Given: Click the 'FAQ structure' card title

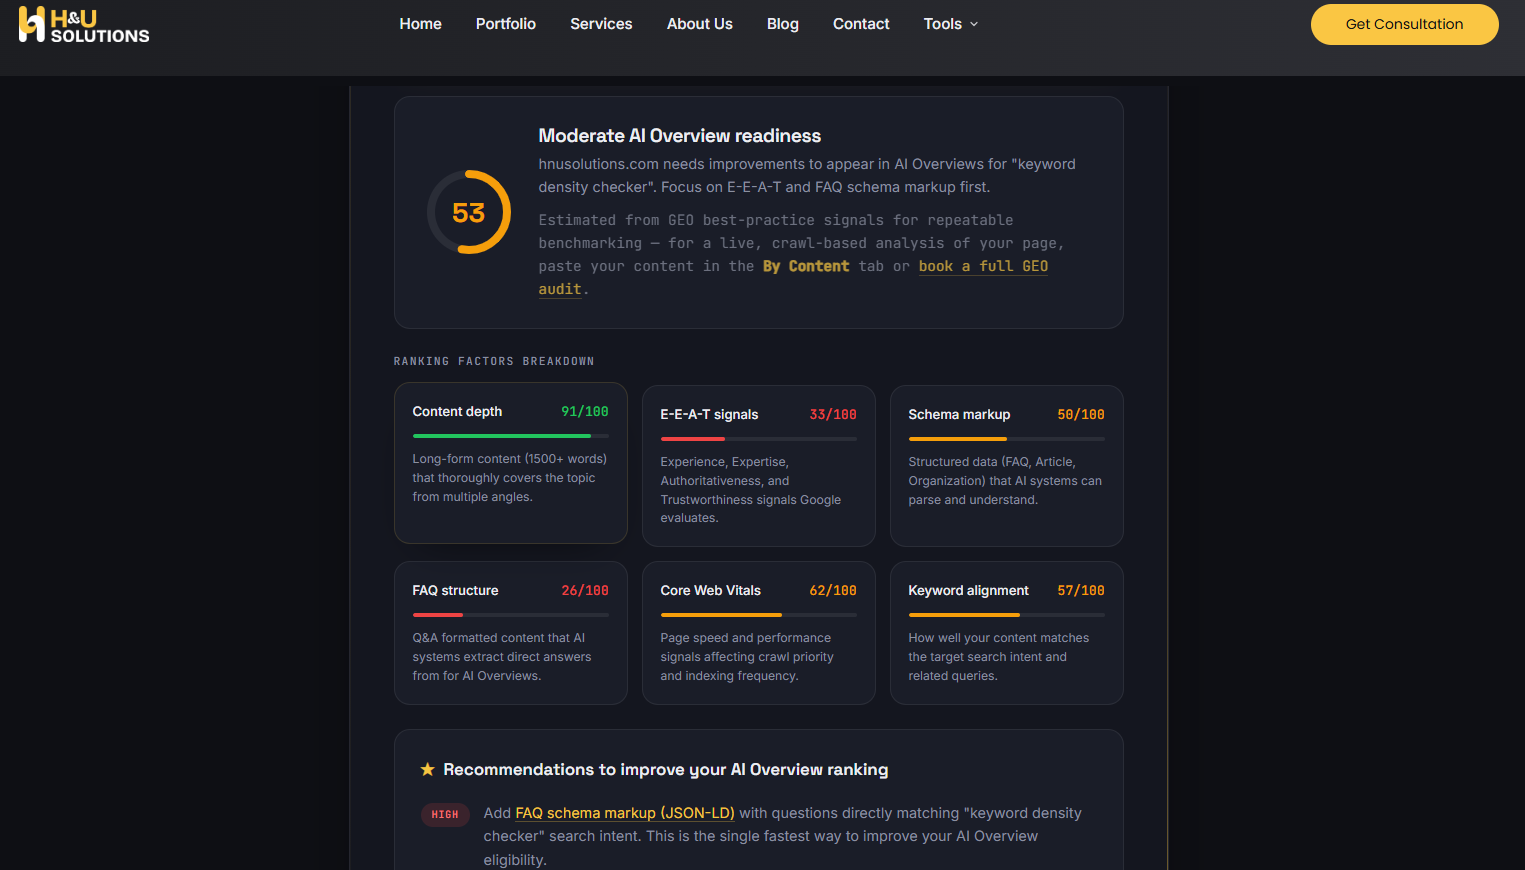Looking at the screenshot, I should click(455, 590).
